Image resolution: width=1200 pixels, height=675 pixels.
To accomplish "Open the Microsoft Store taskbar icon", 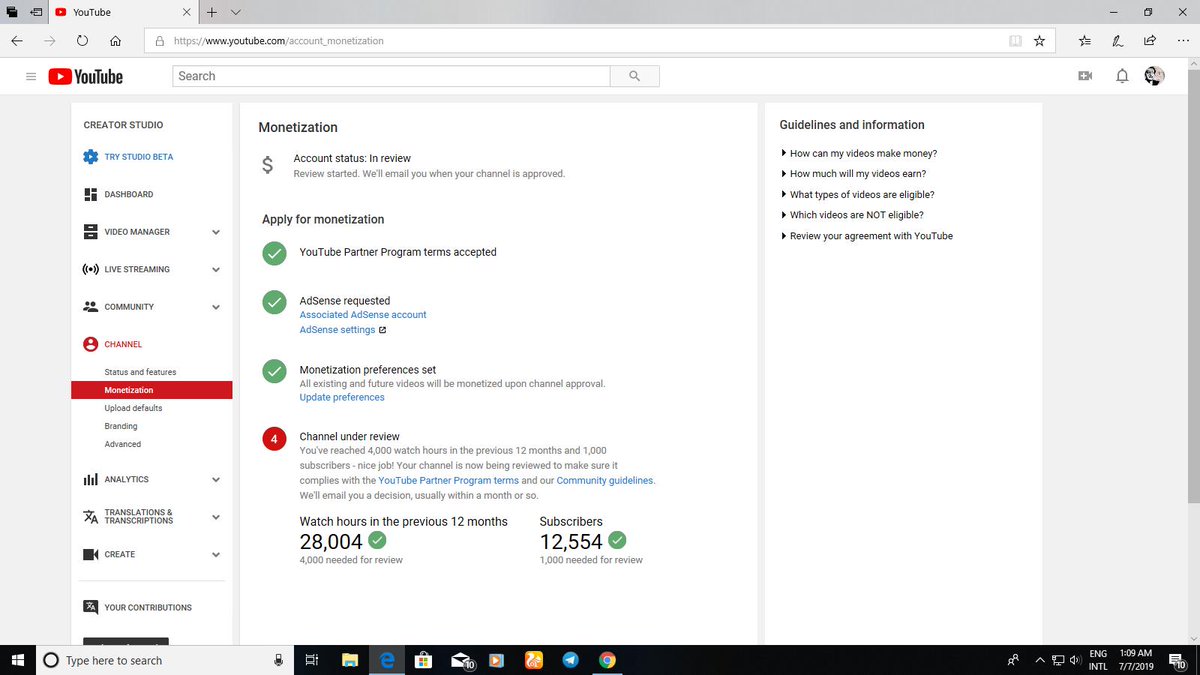I will point(423,660).
